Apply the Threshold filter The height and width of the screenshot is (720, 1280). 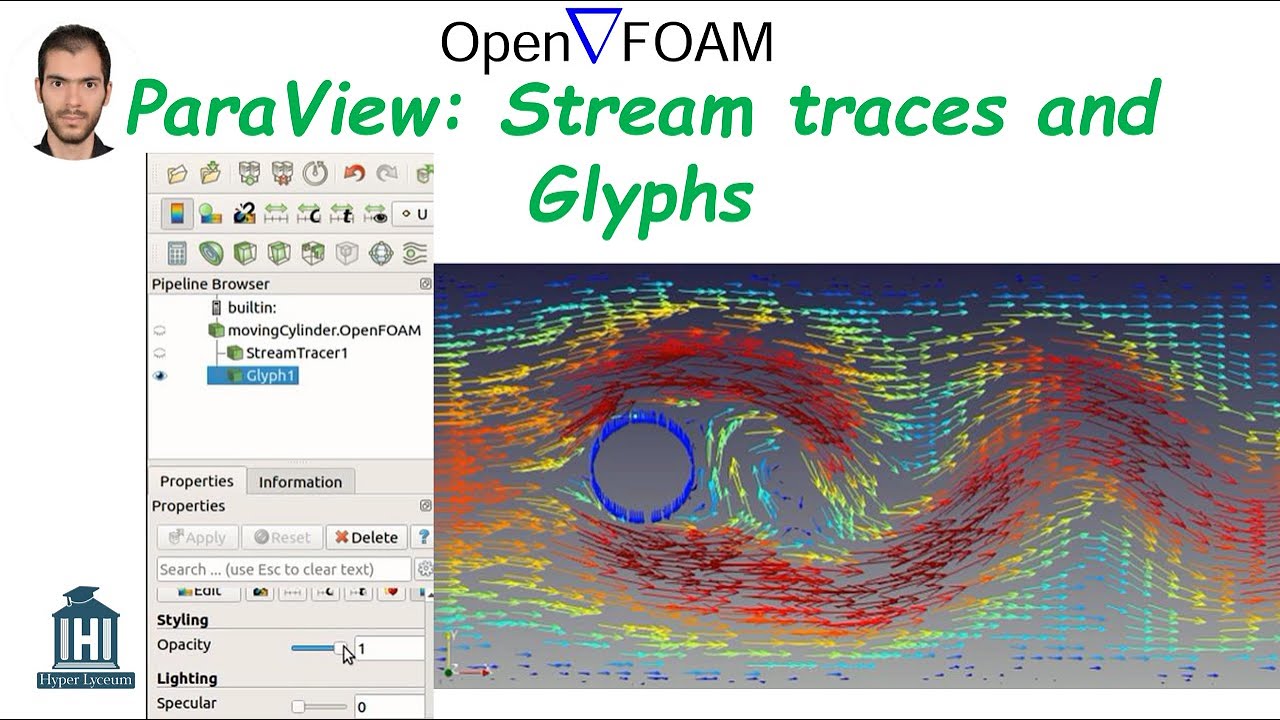[313, 253]
